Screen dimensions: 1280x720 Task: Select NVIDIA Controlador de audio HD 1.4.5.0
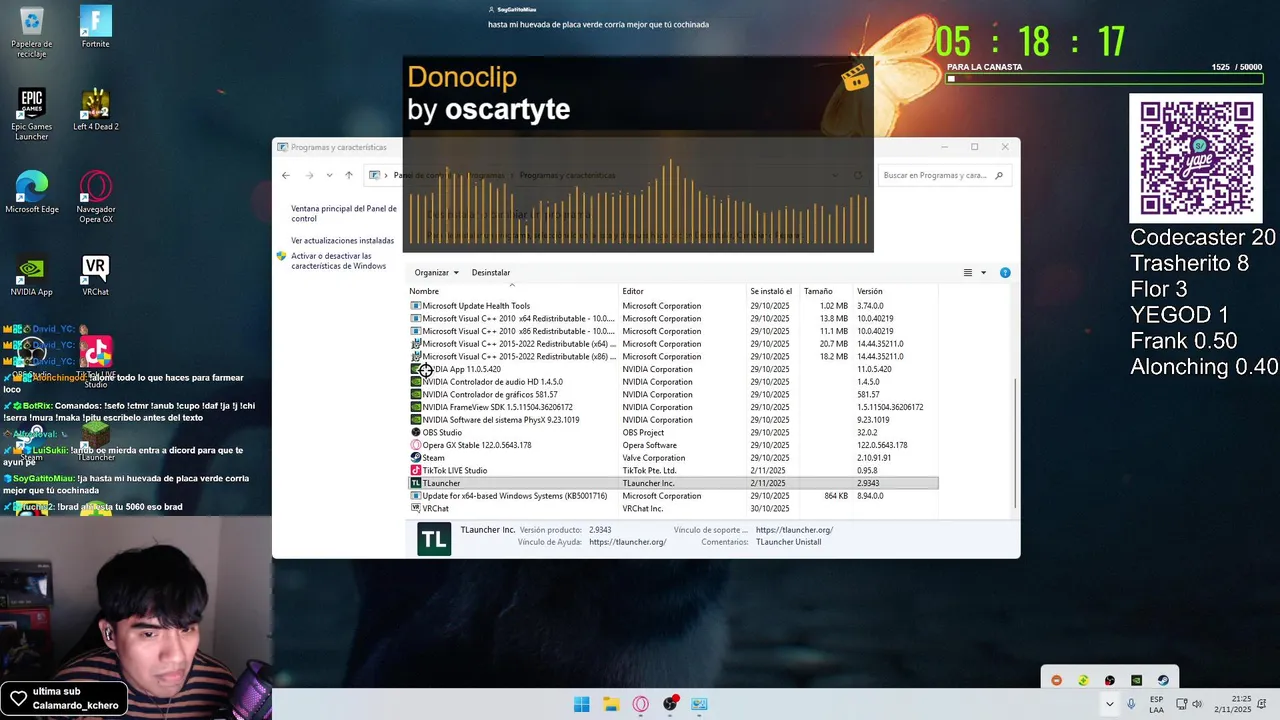pos(673,382)
